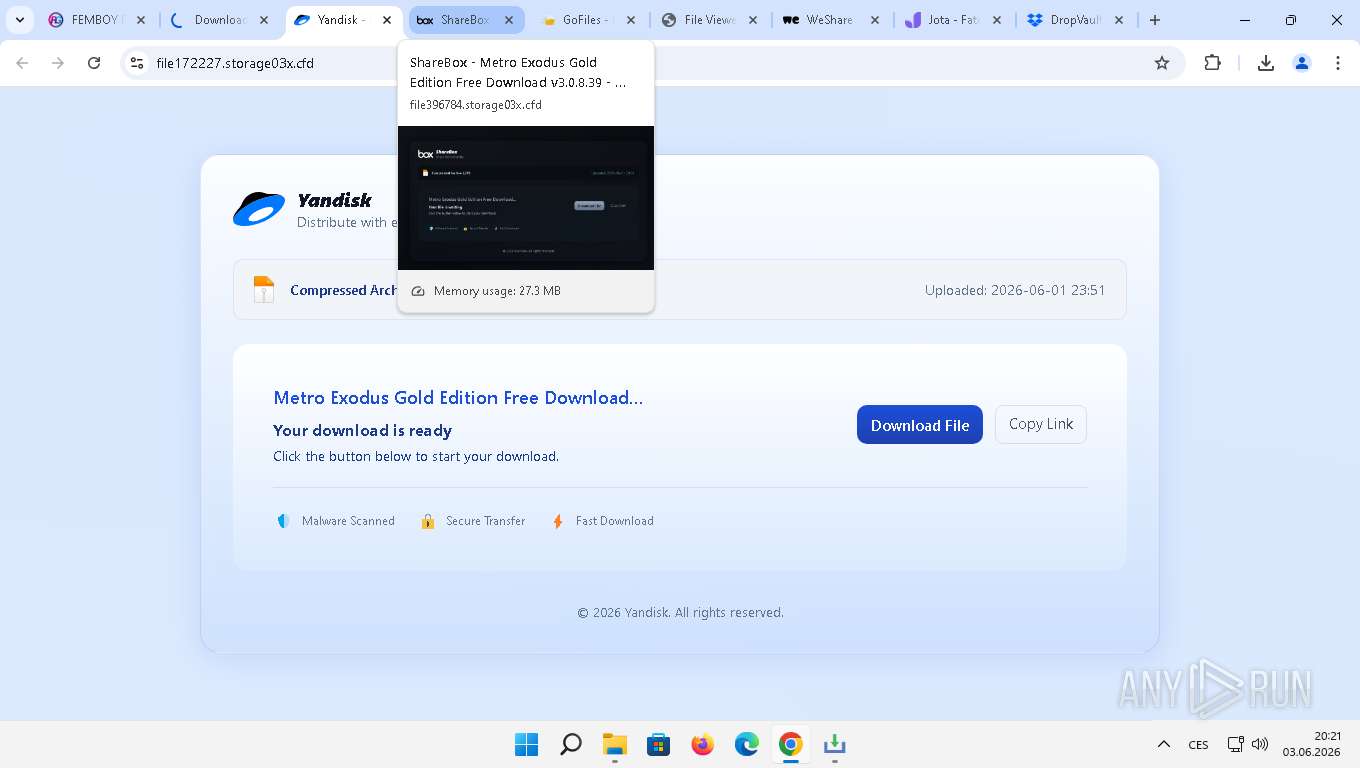The height and width of the screenshot is (768, 1360).
Task: Click the ShareBox tab preview thumbnail
Action: (526, 198)
